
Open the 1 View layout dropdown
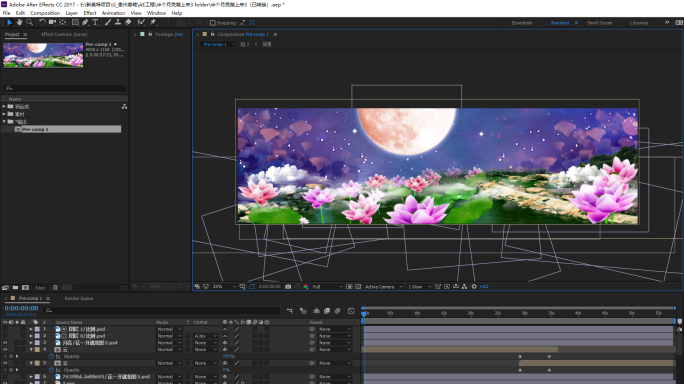click(x=419, y=287)
